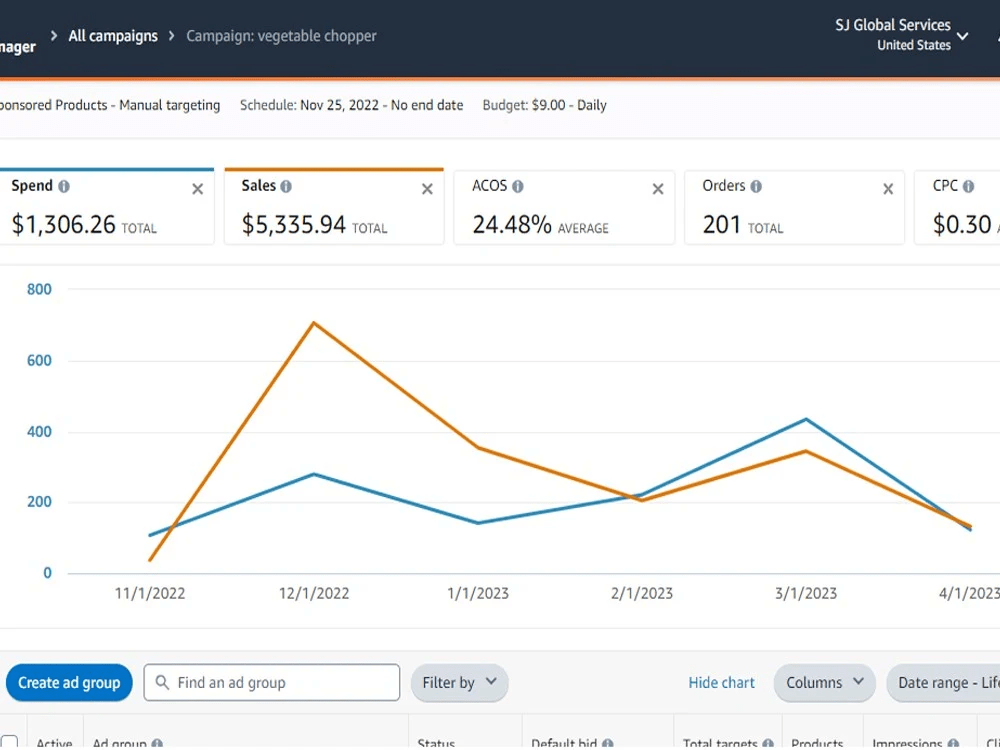Click the CPC info icon
This screenshot has width=1000, height=750.
tap(968, 186)
